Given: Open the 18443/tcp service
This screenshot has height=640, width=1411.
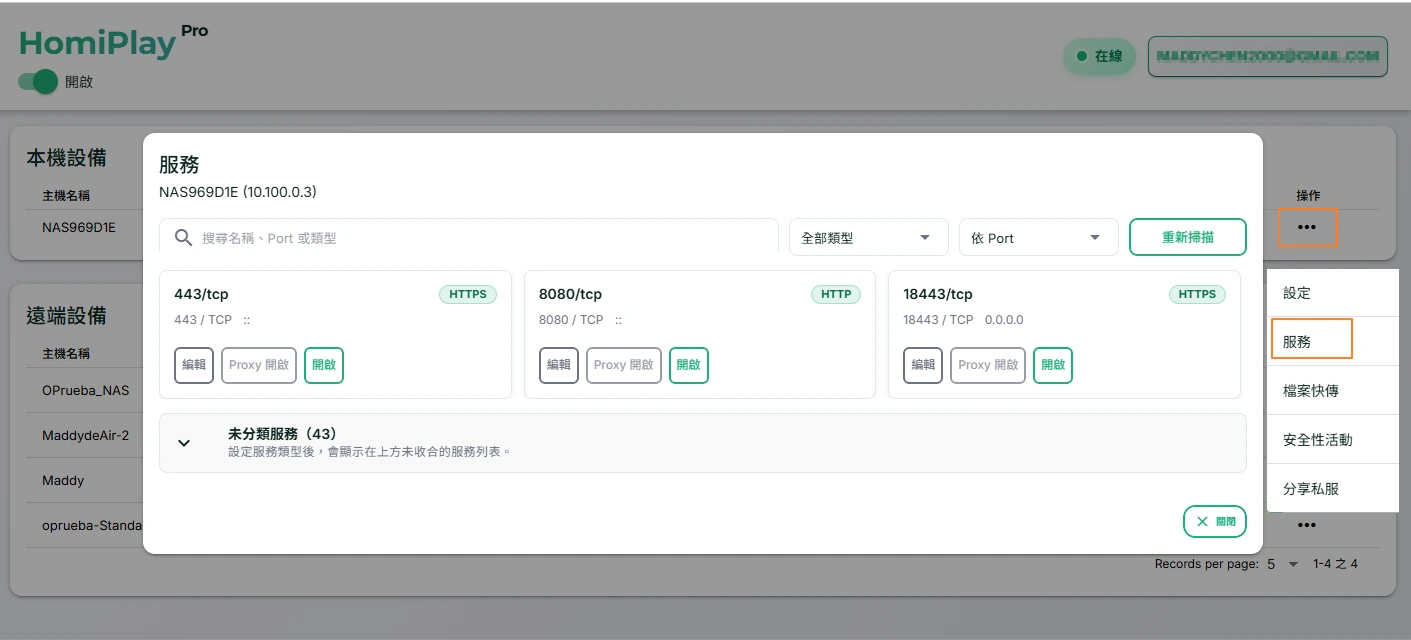Looking at the screenshot, I should pyautogui.click(x=1053, y=365).
